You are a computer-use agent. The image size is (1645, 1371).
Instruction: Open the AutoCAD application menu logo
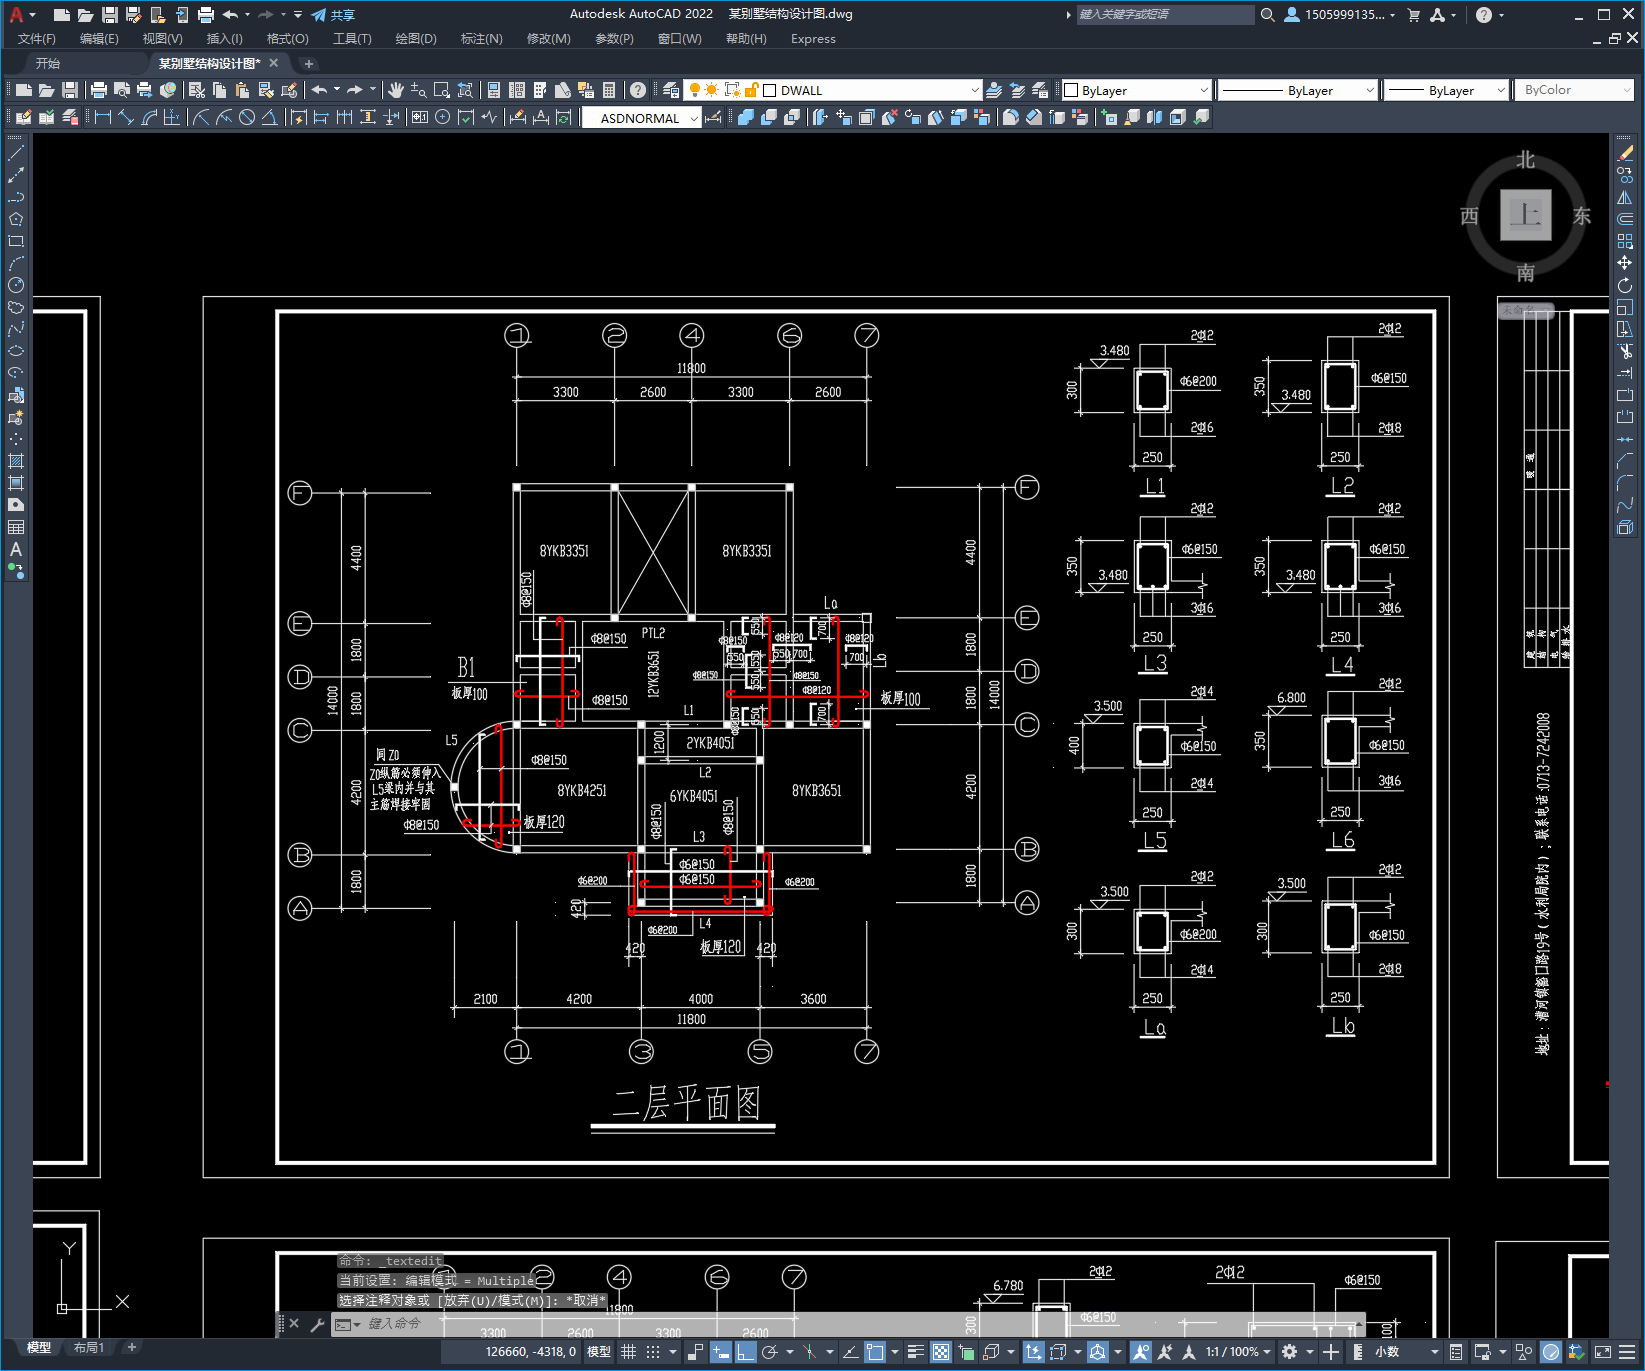tap(16, 14)
